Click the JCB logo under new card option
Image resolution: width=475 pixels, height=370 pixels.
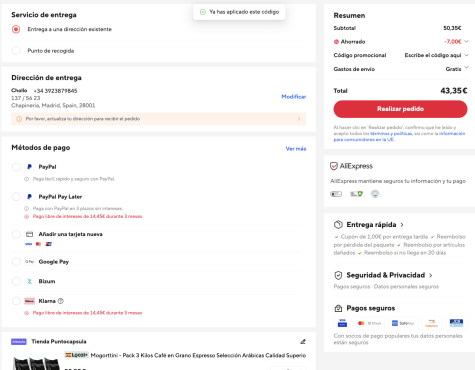[x=49, y=244]
